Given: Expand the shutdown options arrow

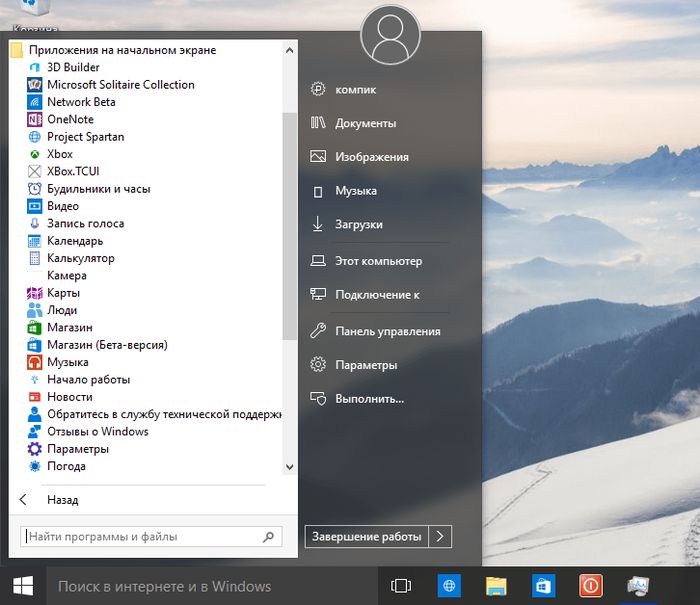Looking at the screenshot, I should tap(441, 537).
